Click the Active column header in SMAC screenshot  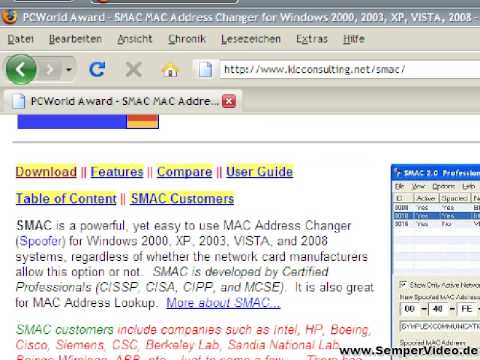[426, 198]
